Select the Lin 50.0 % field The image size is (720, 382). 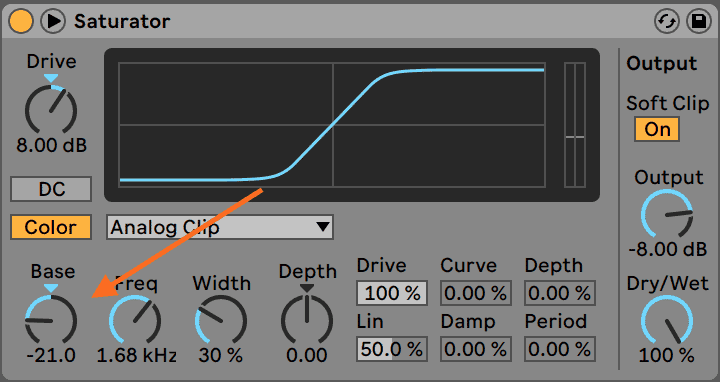392,349
